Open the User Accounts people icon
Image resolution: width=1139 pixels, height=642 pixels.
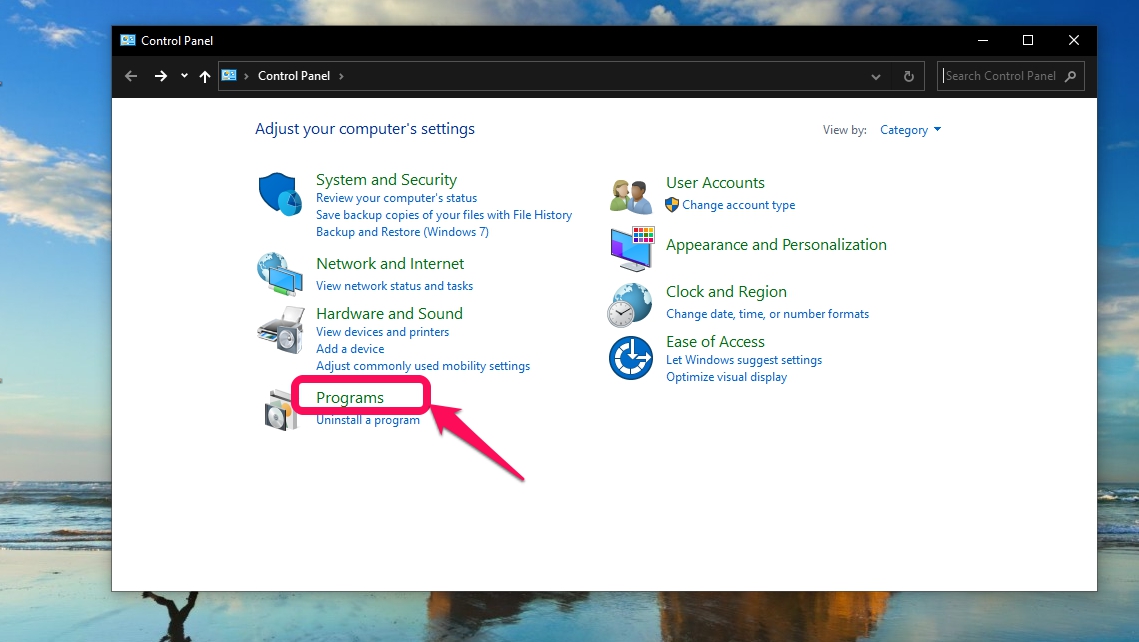click(631, 196)
